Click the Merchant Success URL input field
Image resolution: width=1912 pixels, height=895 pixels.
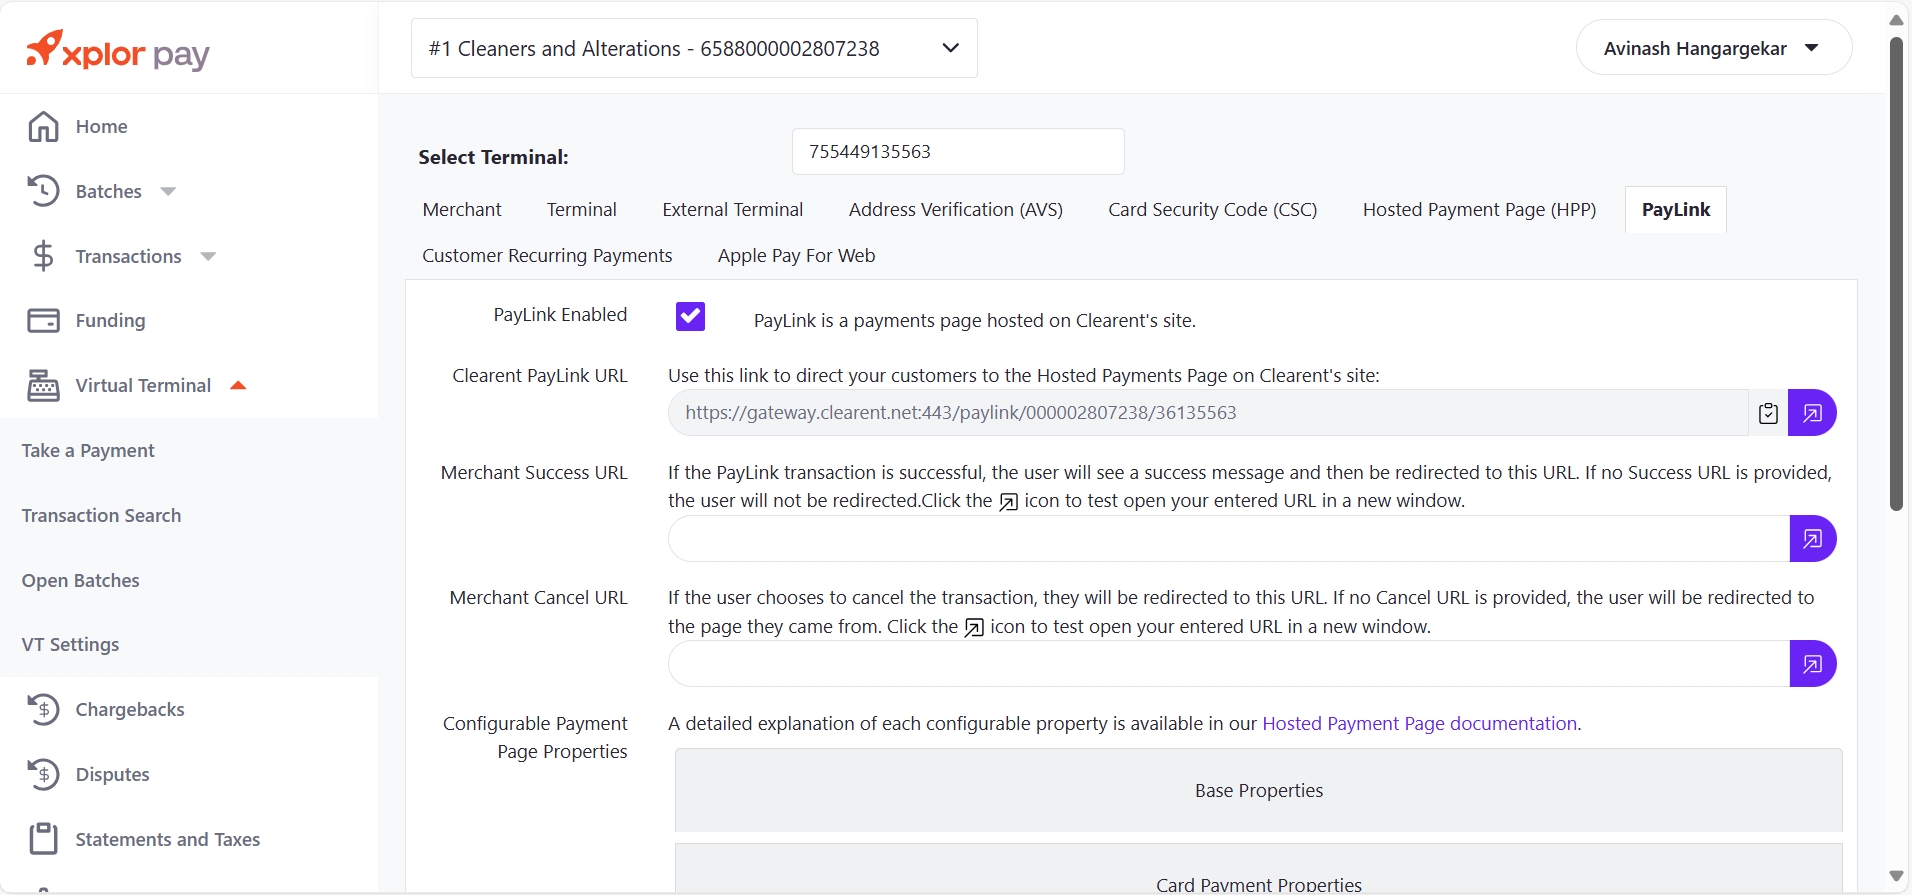1228,539
